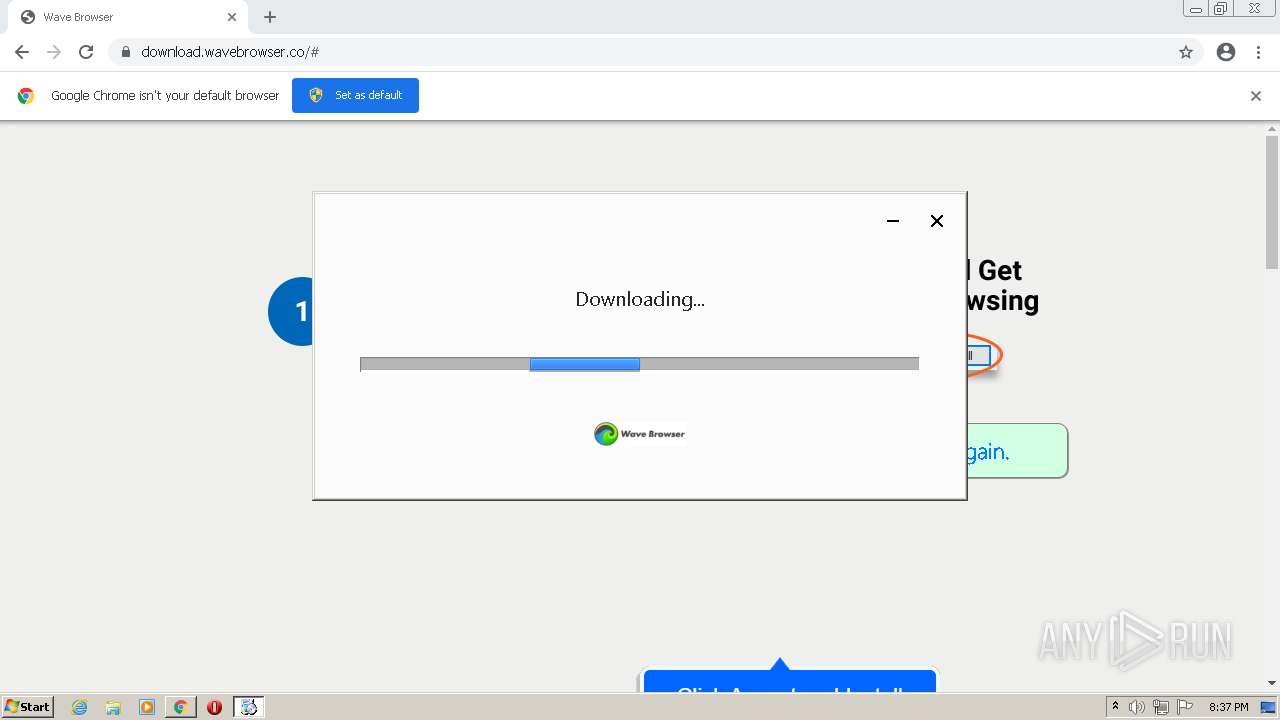Viewport: 1280px width, 720px height.
Task: Set Chrome as default browser
Action: (355, 95)
